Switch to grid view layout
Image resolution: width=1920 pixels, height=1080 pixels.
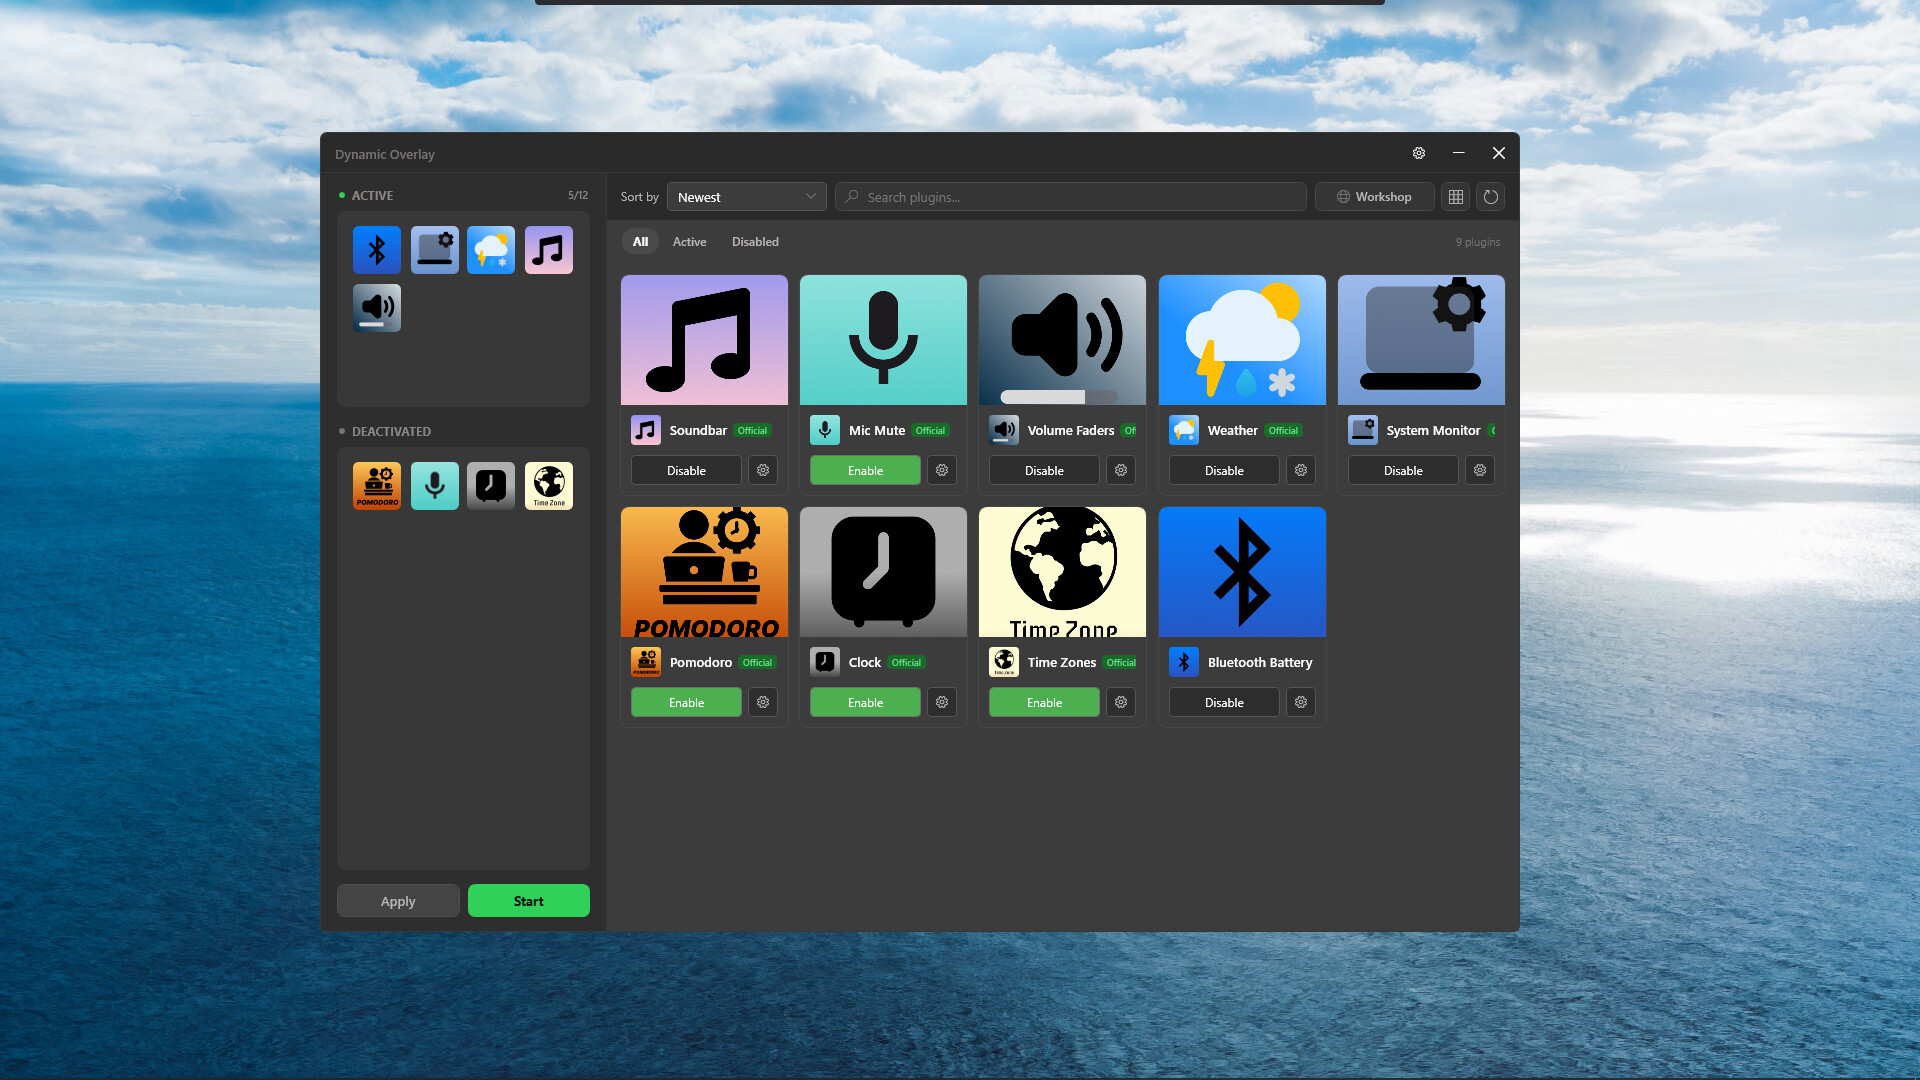[1456, 197]
